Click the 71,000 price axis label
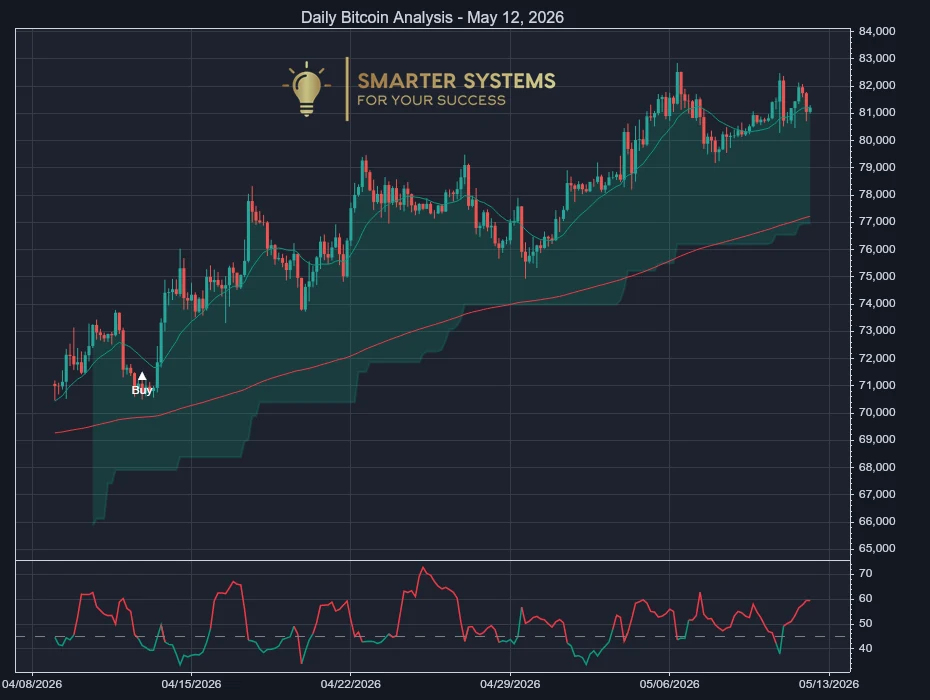The image size is (930, 700). click(877, 385)
